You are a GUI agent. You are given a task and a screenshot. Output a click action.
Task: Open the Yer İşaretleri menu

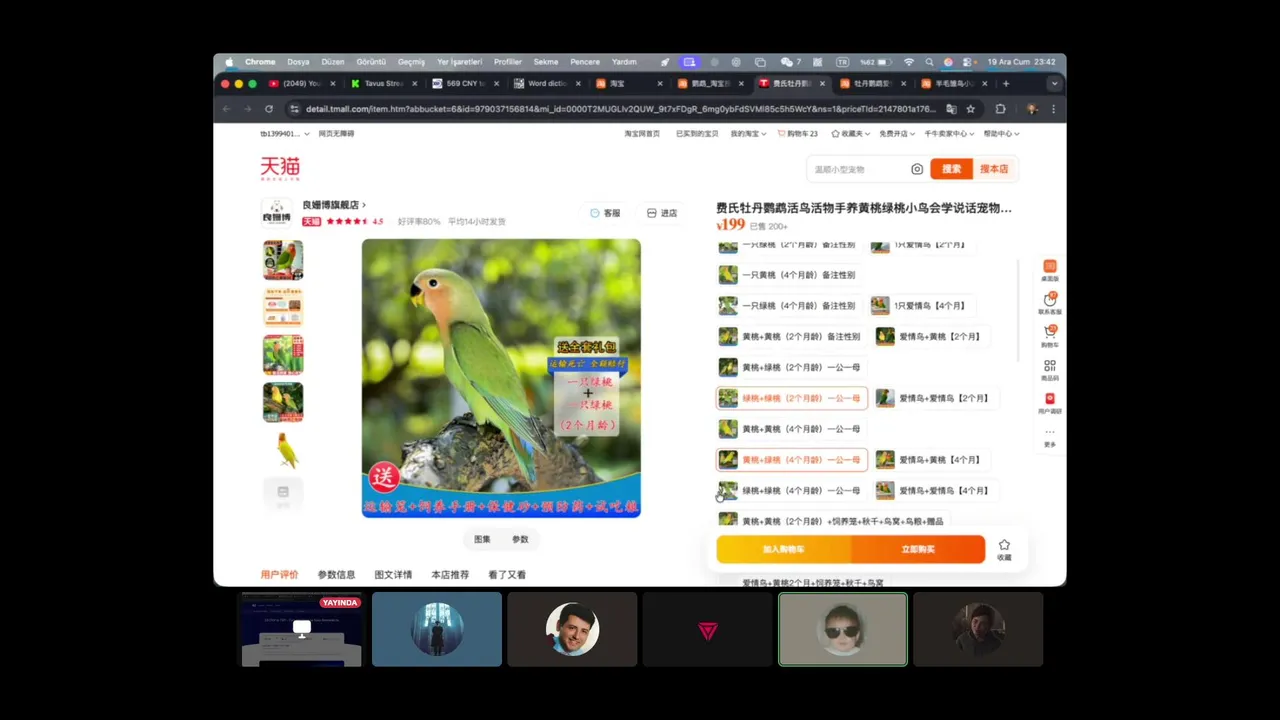pyautogui.click(x=459, y=62)
